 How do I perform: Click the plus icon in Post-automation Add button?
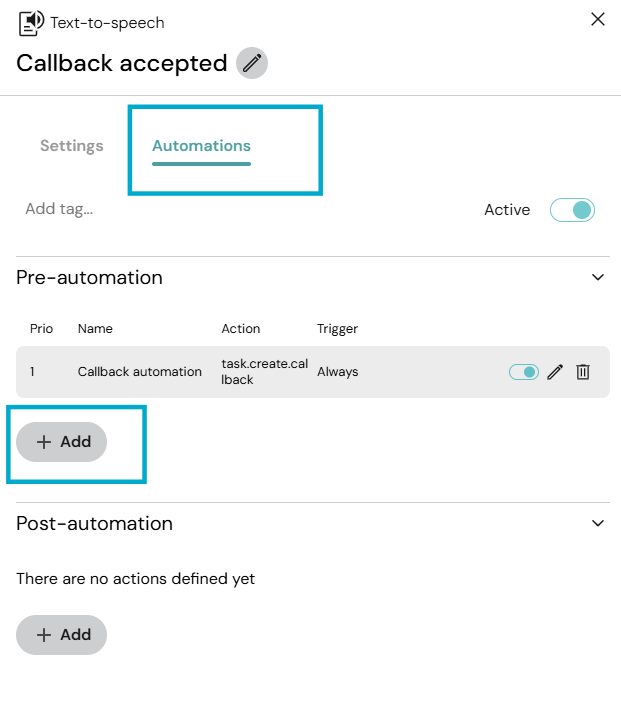[44, 635]
